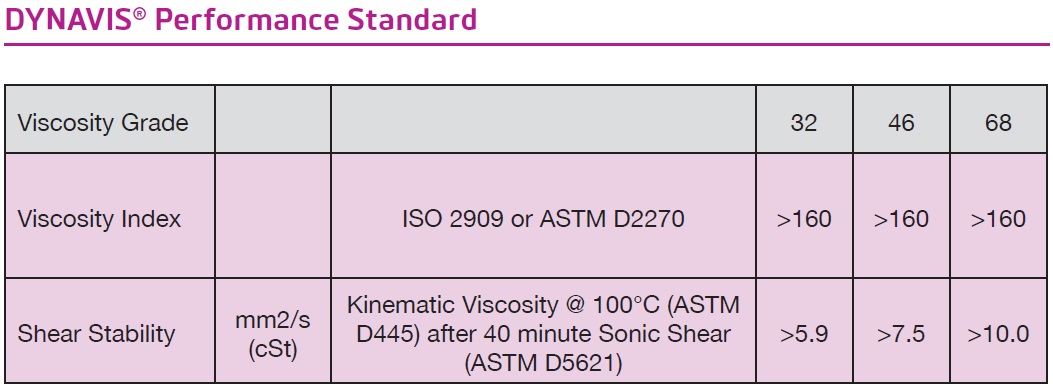Click the >7.5 shear stability value
Viewport: 1053px width, 391px height.
(x=901, y=335)
